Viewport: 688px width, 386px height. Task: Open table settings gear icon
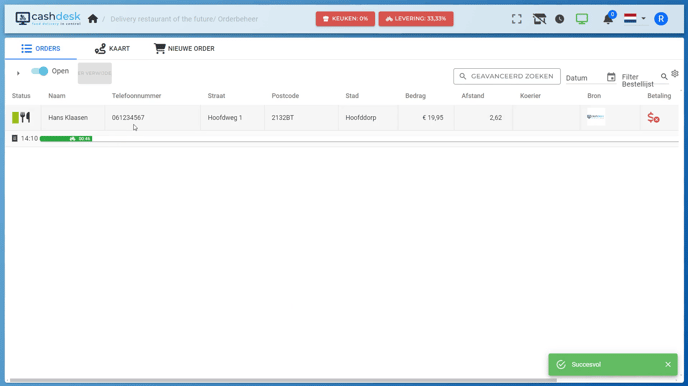(x=675, y=74)
